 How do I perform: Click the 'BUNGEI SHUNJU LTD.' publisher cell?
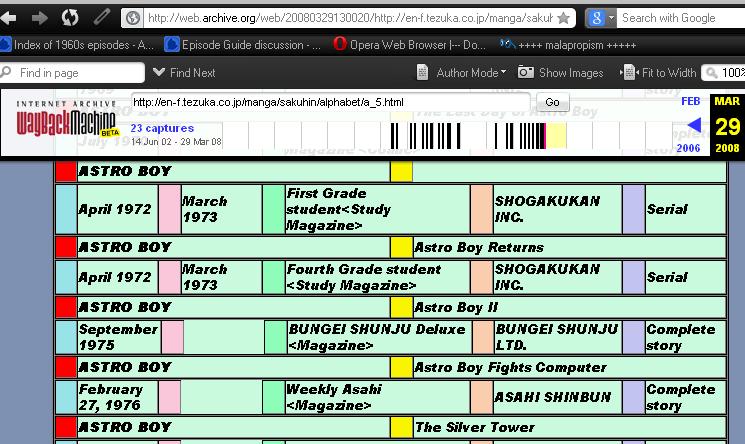pyautogui.click(x=557, y=337)
